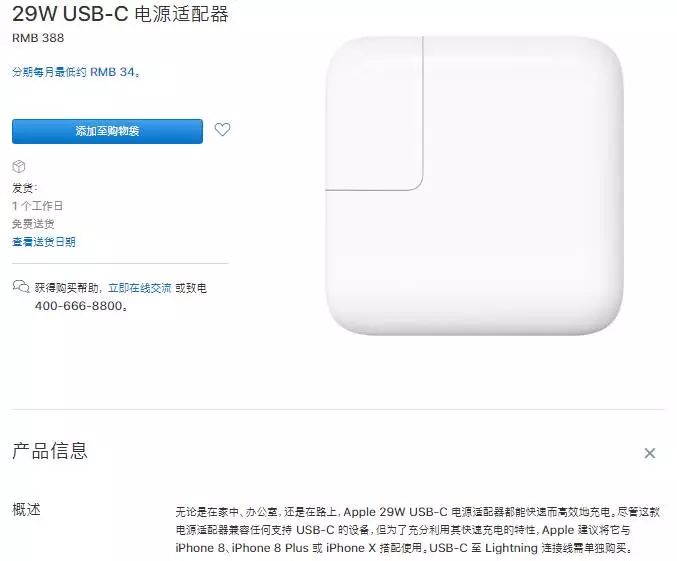Open the 分期每月最低约 RMB 34 installment link
This screenshot has width=677, height=561.
(76, 72)
